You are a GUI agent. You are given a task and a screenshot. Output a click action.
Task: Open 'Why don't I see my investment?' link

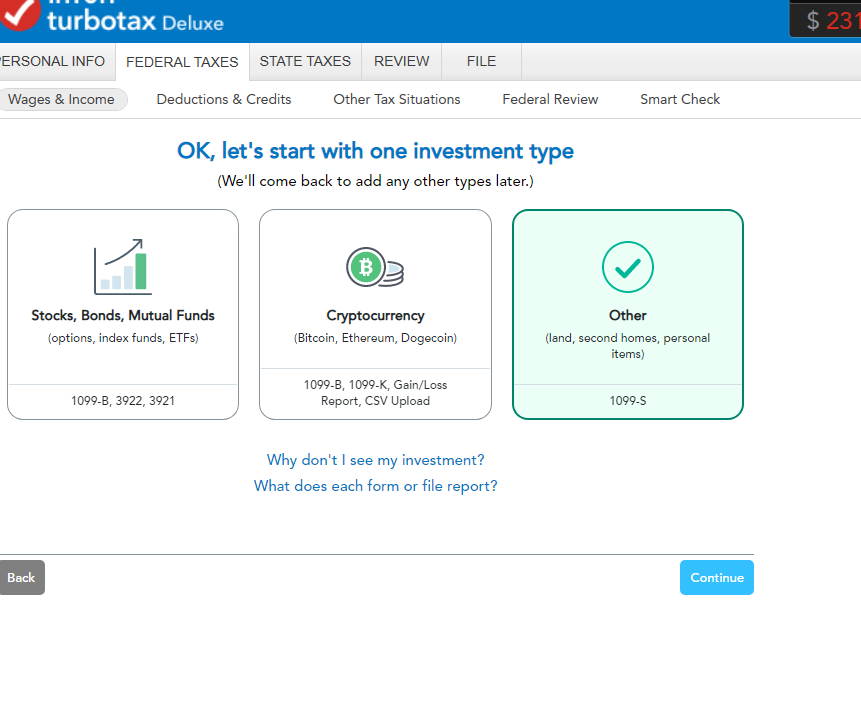376,460
